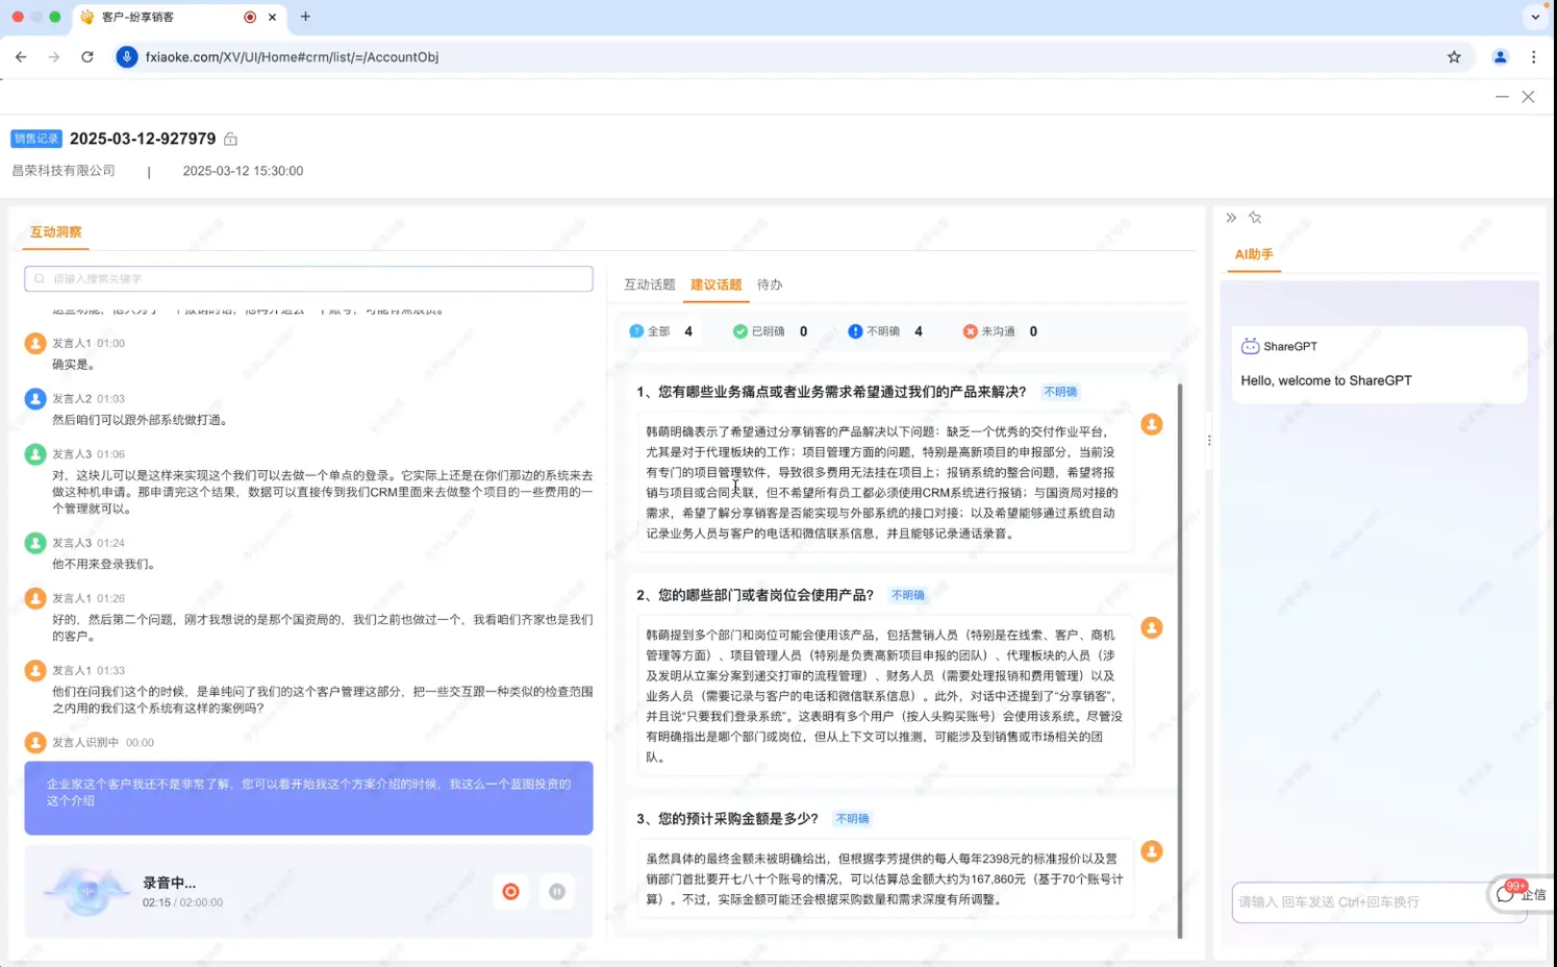Collapse the AI assistant panel with double chevron
Image resolution: width=1557 pixels, height=967 pixels.
[x=1231, y=217]
